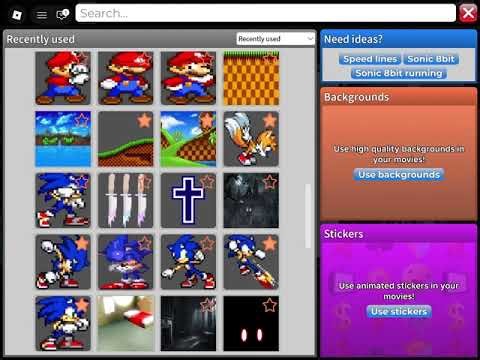Image resolution: width=480 pixels, height=360 pixels.
Task: Favorite the dark forest with its star
Action: pos(270,182)
